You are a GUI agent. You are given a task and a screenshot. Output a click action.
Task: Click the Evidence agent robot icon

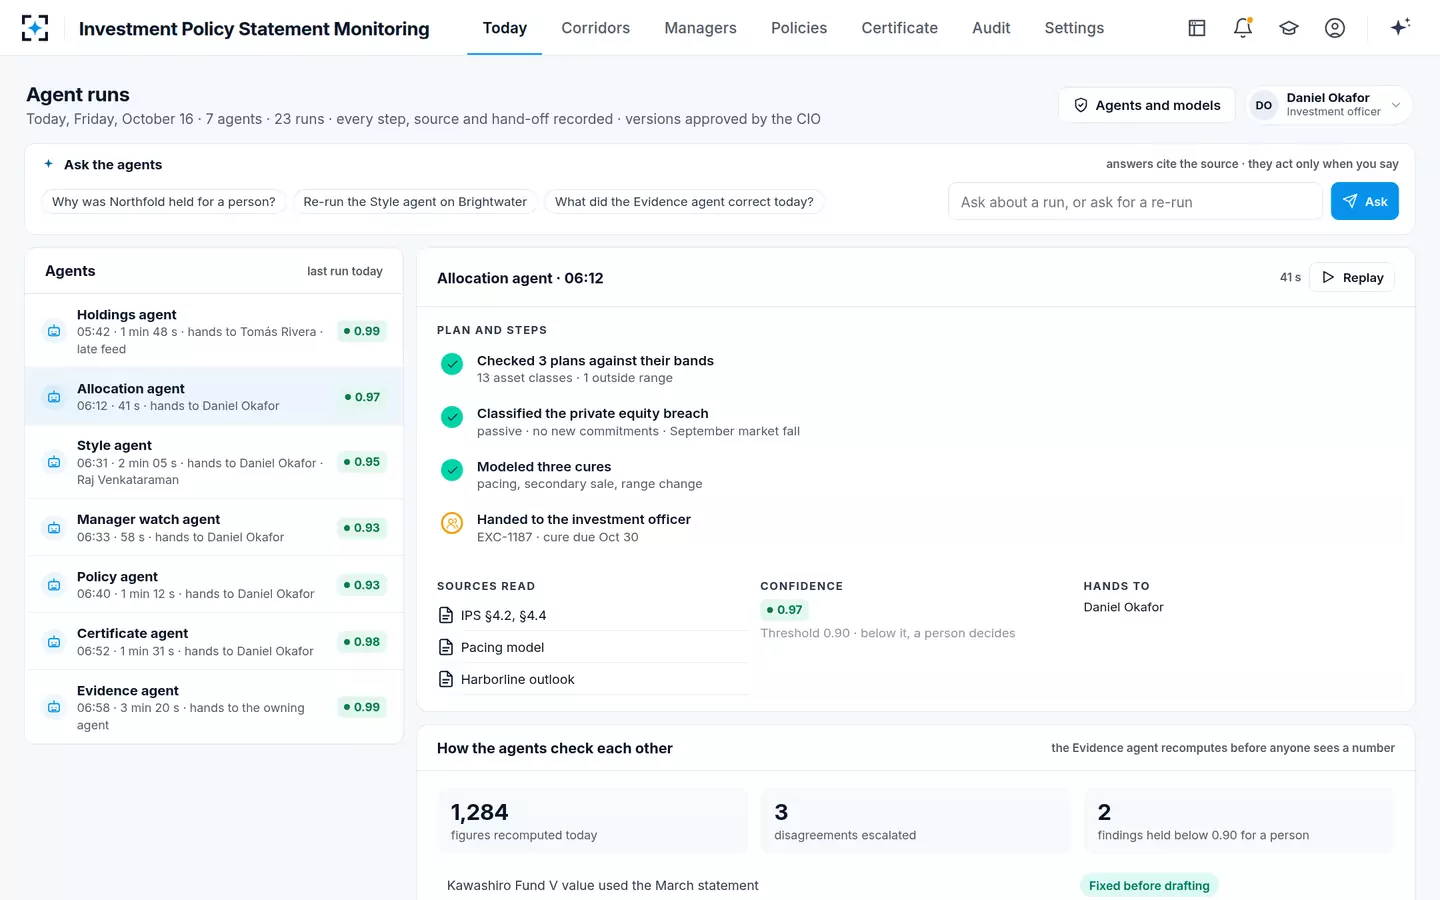coord(54,707)
